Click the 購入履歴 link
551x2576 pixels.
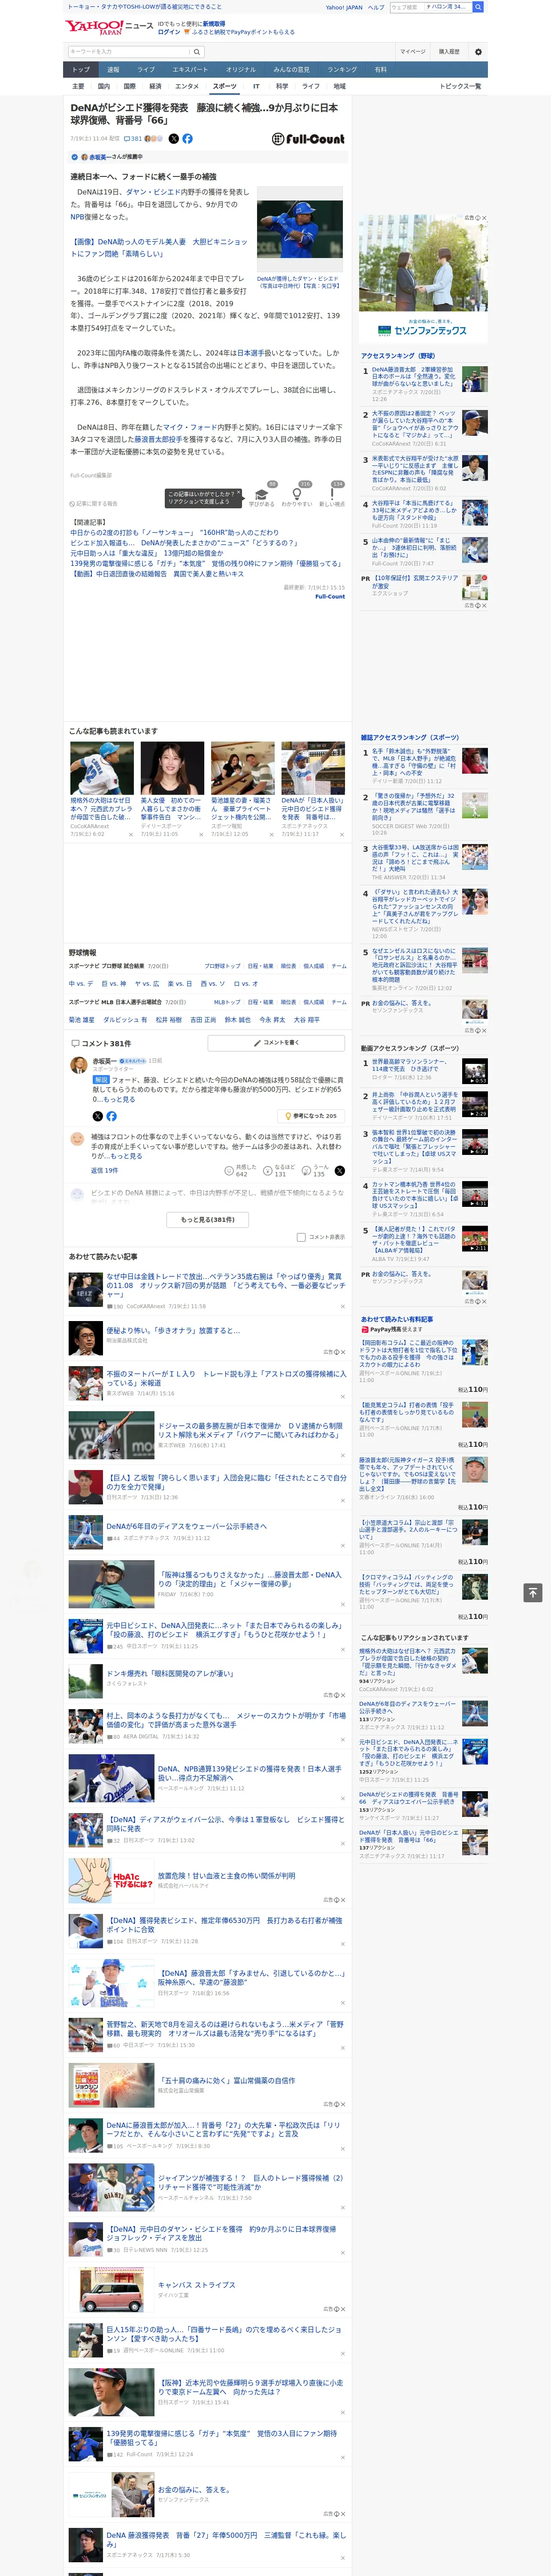(x=449, y=51)
